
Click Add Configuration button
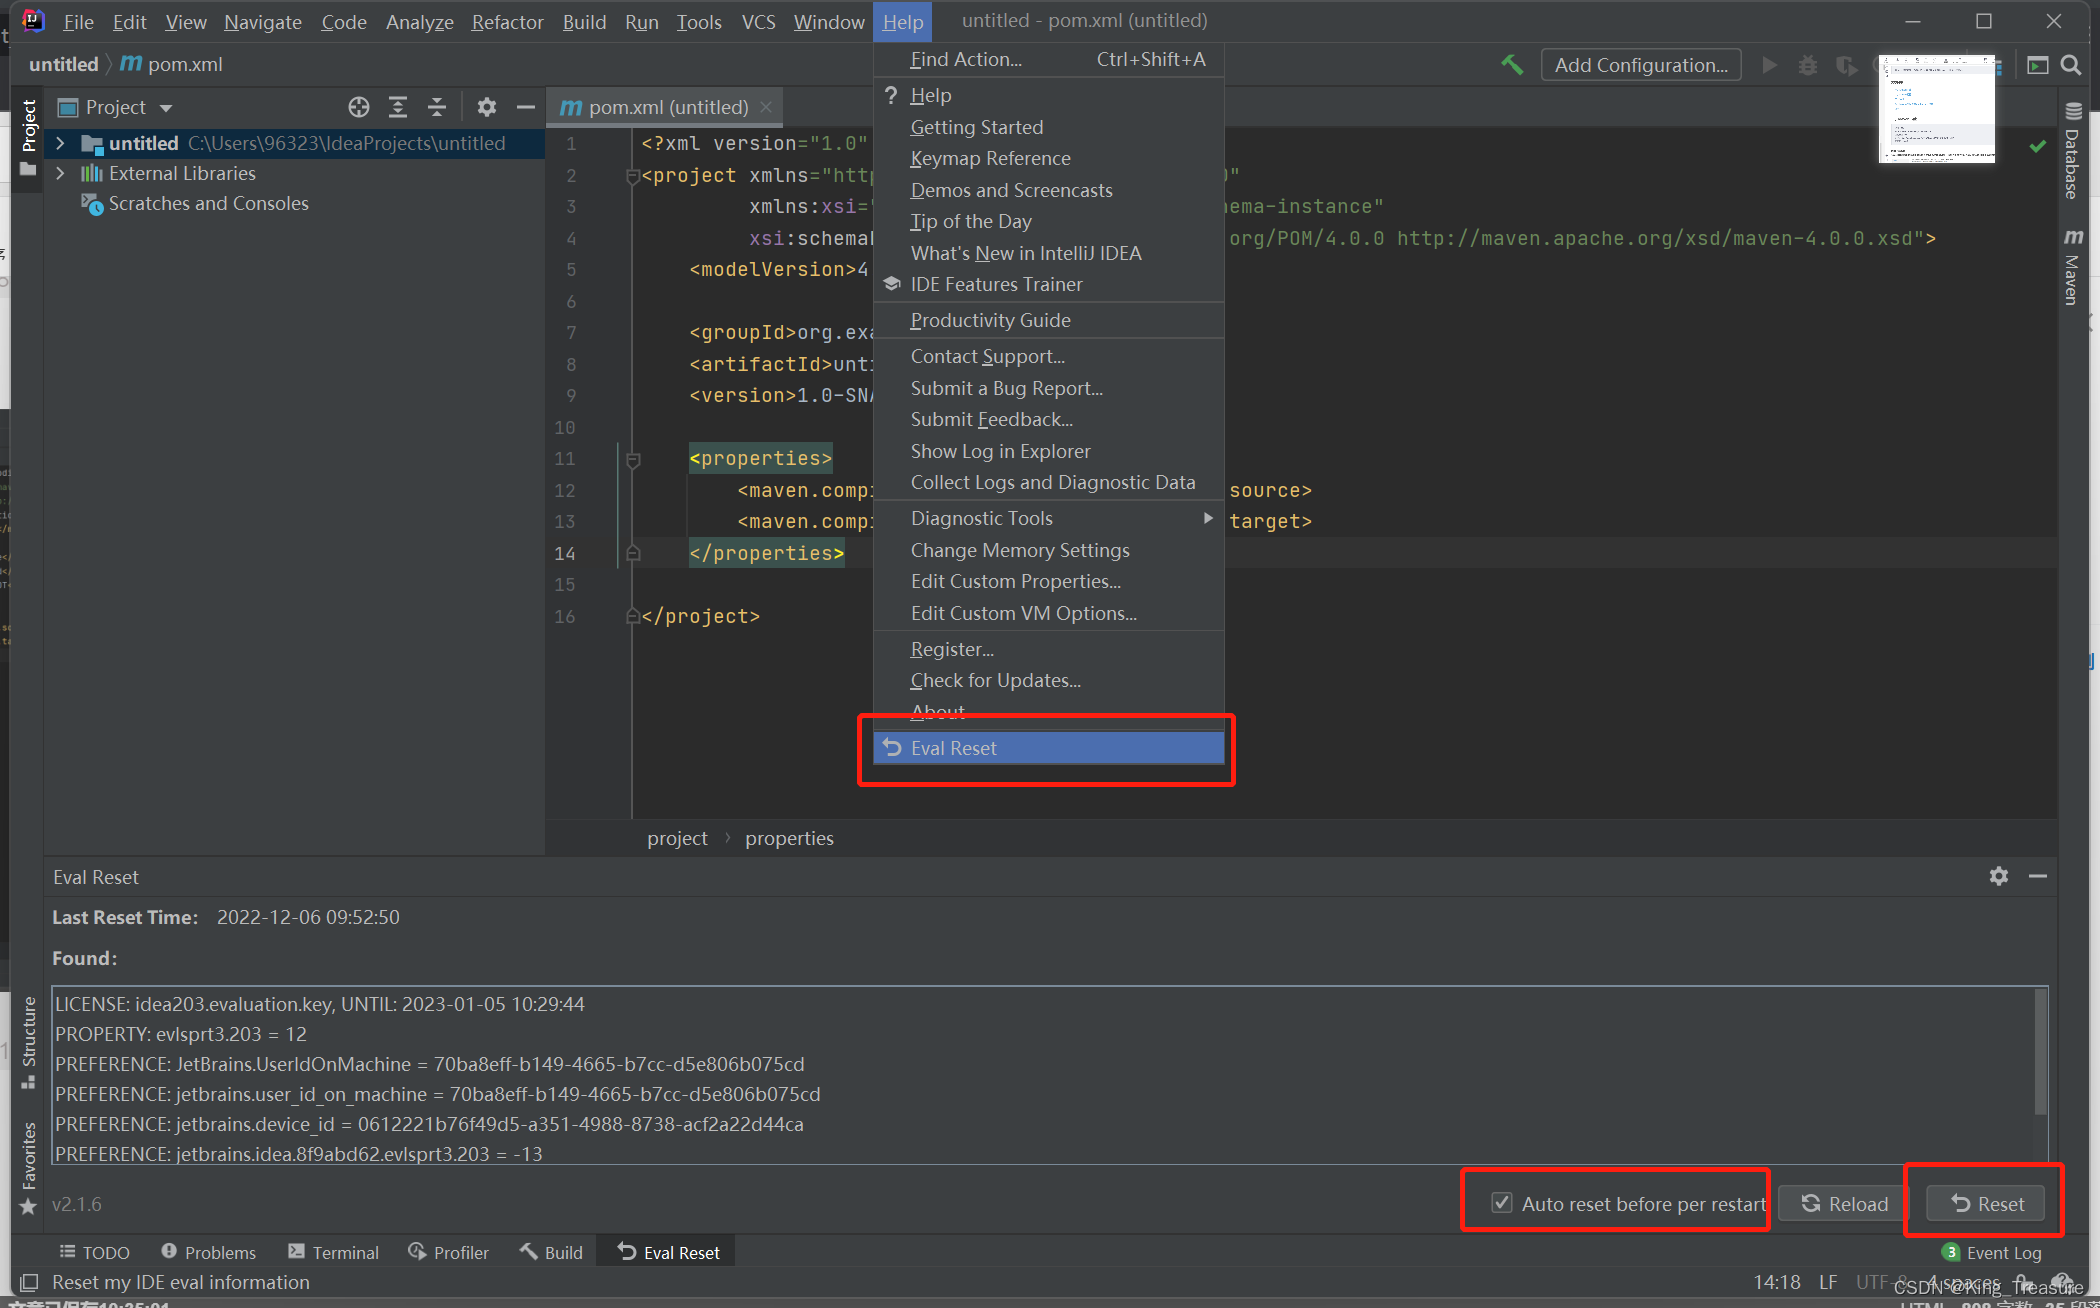pos(1641,65)
